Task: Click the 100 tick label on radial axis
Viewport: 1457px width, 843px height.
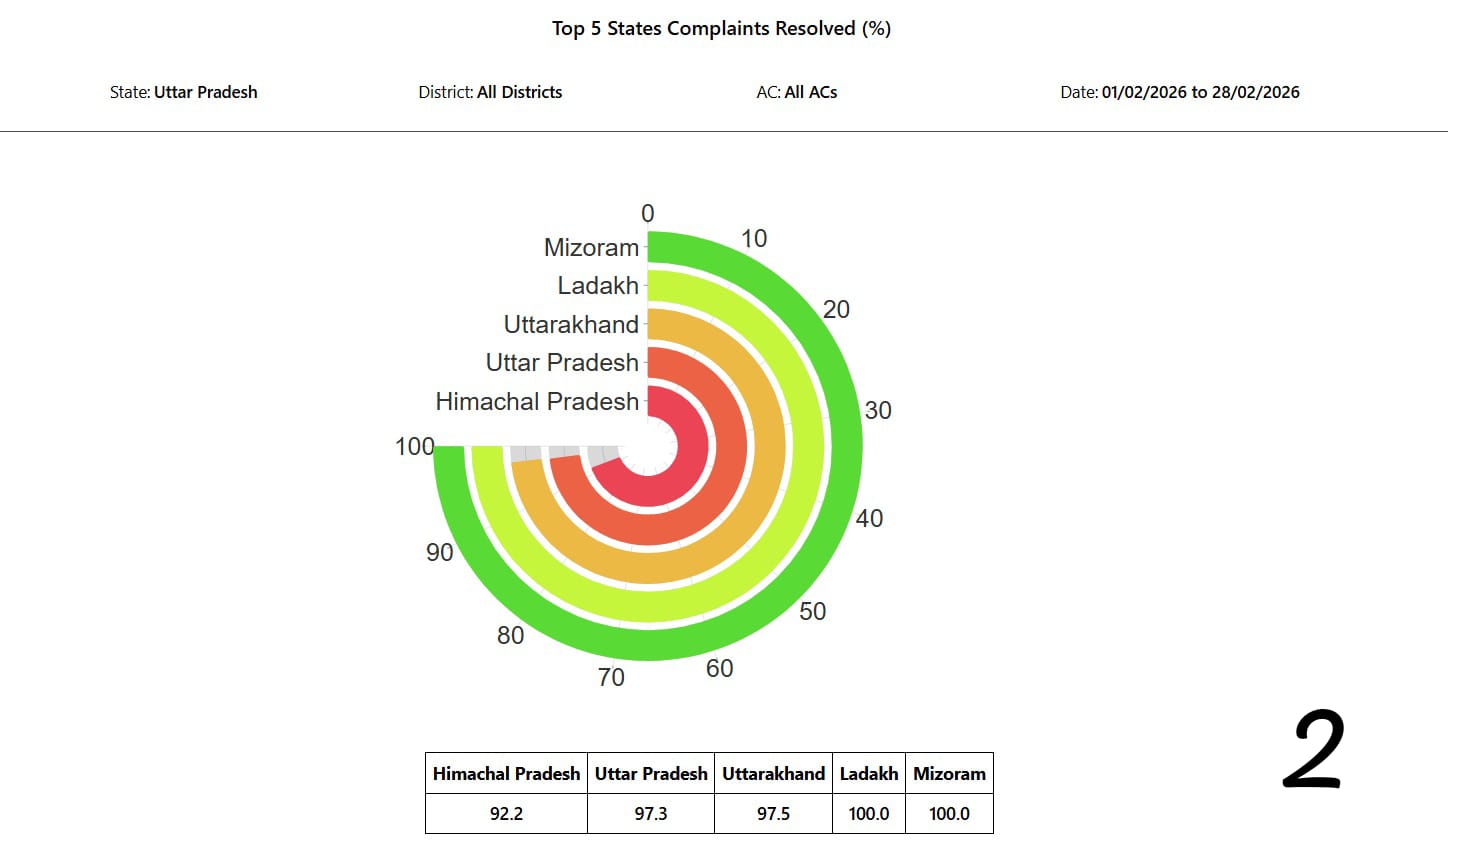Action: click(414, 446)
